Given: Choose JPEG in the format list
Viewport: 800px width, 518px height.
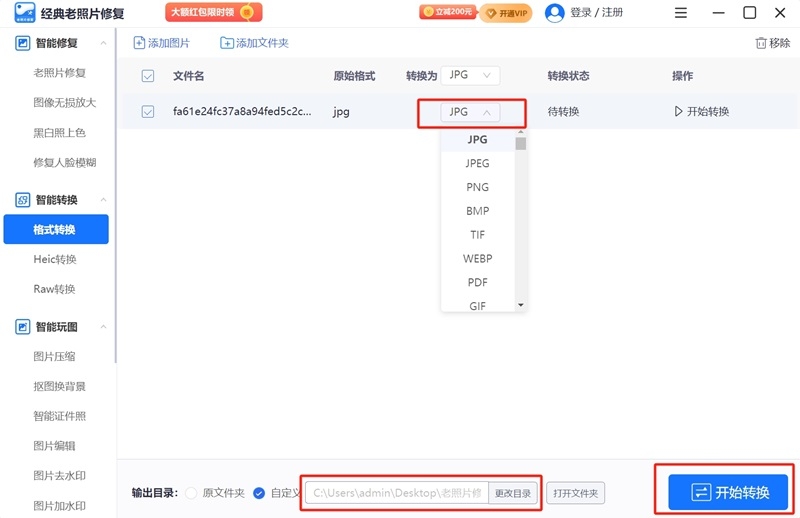Looking at the screenshot, I should pos(478,163).
